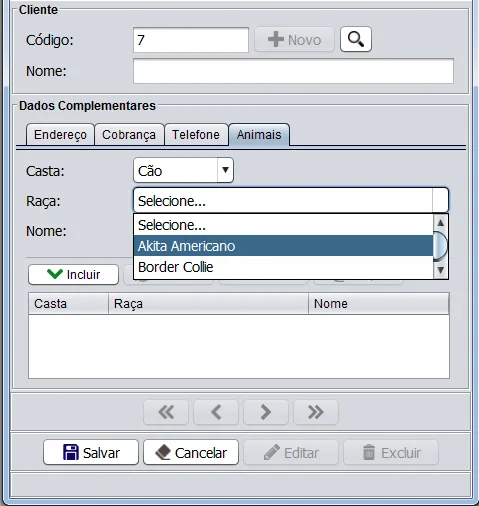Go to previous record arrow
Viewport: 479px width, 506px height.
click(216, 412)
